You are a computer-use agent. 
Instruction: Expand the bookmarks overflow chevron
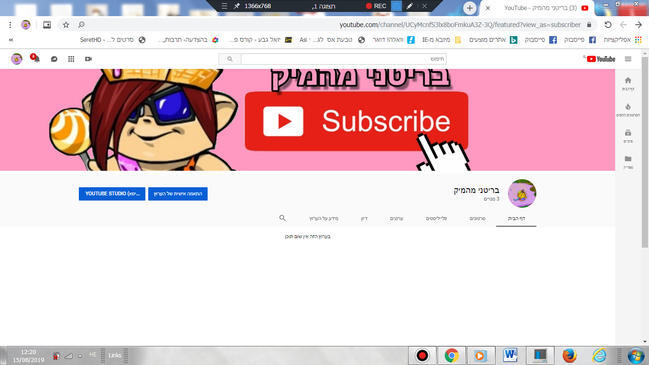click(x=11, y=40)
